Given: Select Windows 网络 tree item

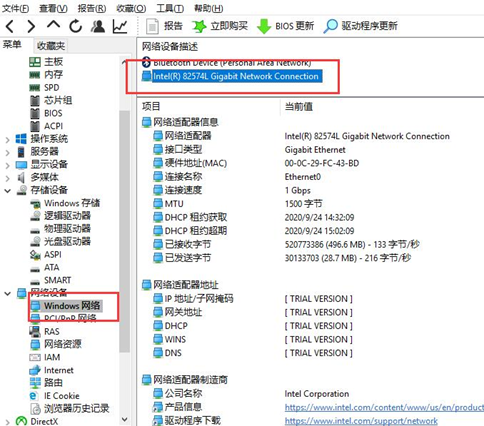Looking at the screenshot, I should click(x=65, y=306).
